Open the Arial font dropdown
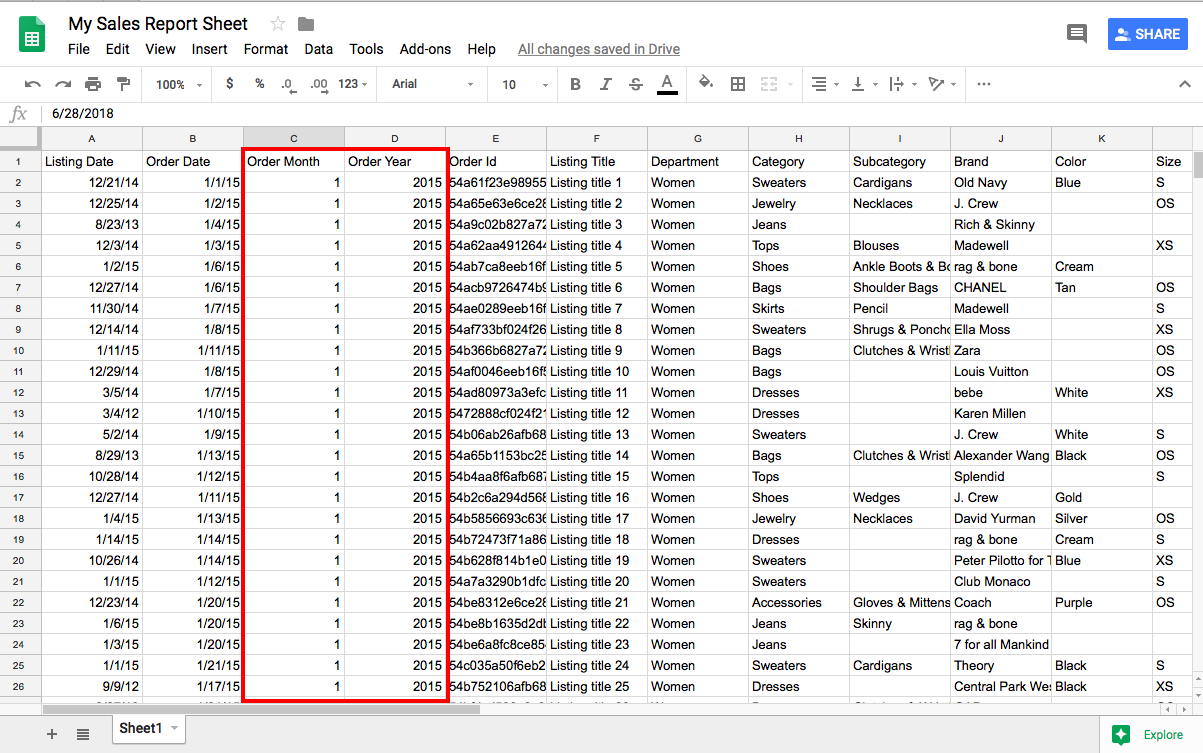 [x=432, y=84]
